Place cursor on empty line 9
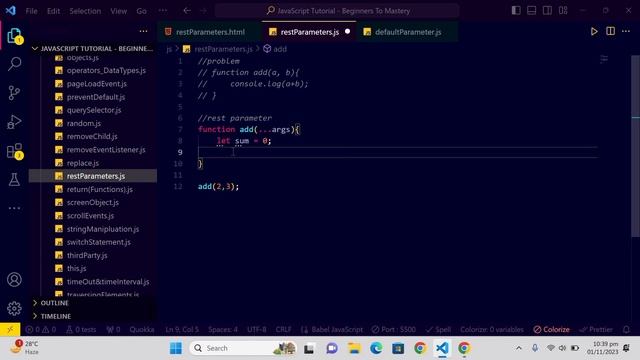640x360 pixels. point(398,152)
